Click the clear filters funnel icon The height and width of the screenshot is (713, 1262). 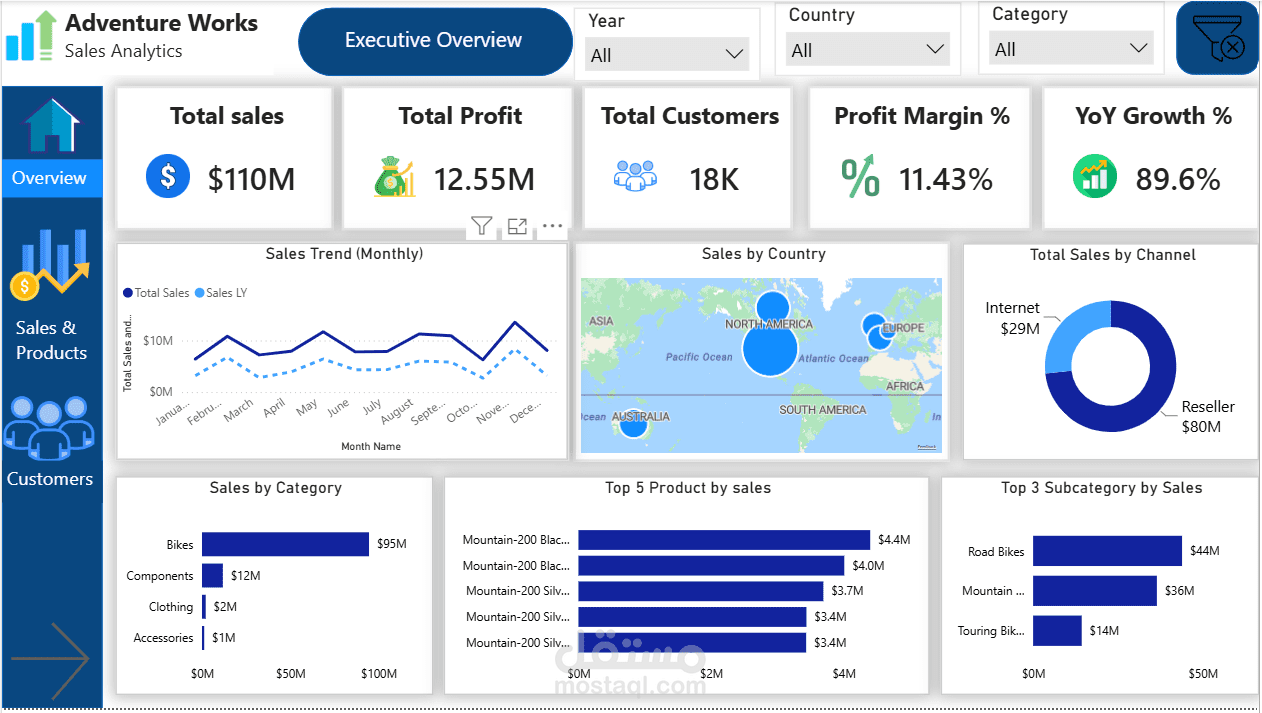coord(1217,38)
